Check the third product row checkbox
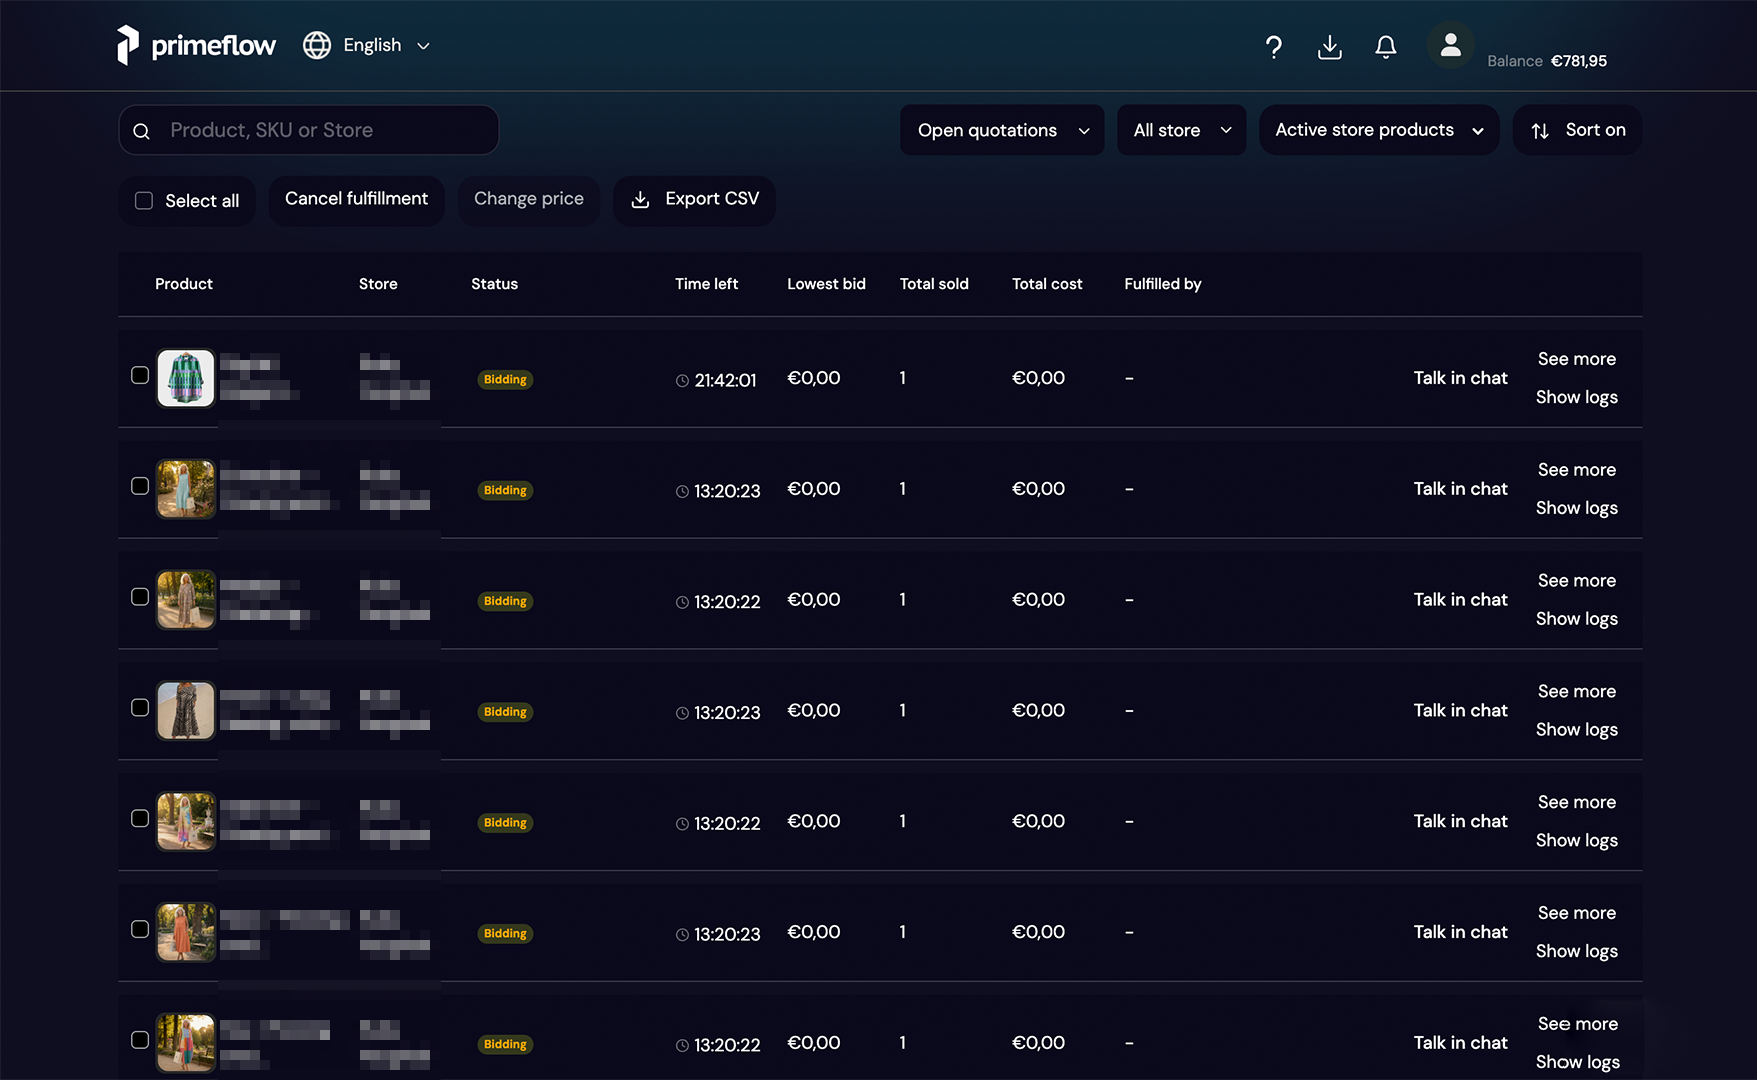This screenshot has height=1080, width=1757. coord(140,597)
